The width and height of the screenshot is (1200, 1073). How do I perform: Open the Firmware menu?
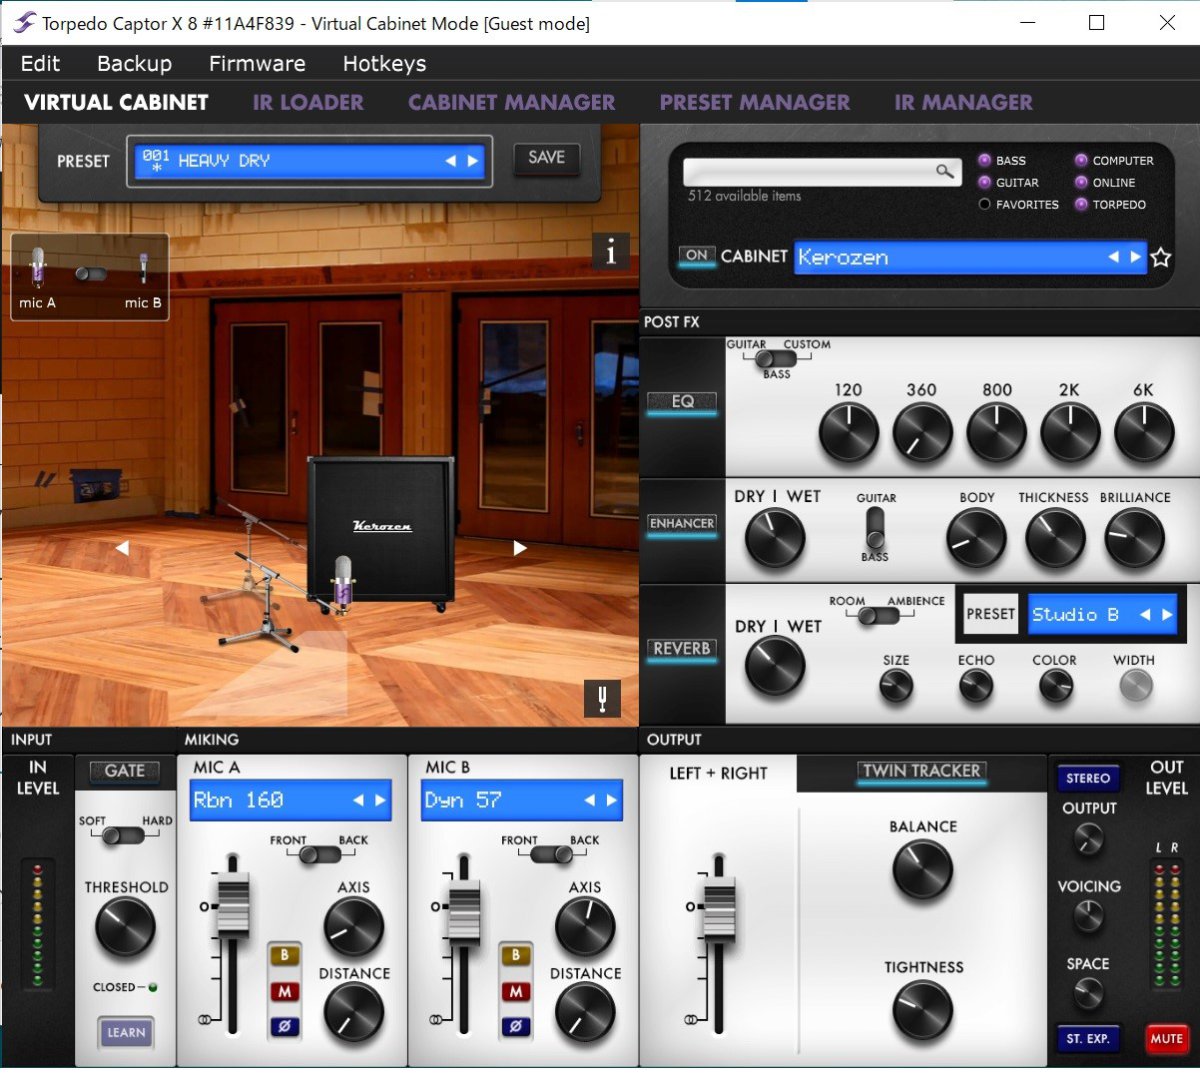tap(257, 64)
